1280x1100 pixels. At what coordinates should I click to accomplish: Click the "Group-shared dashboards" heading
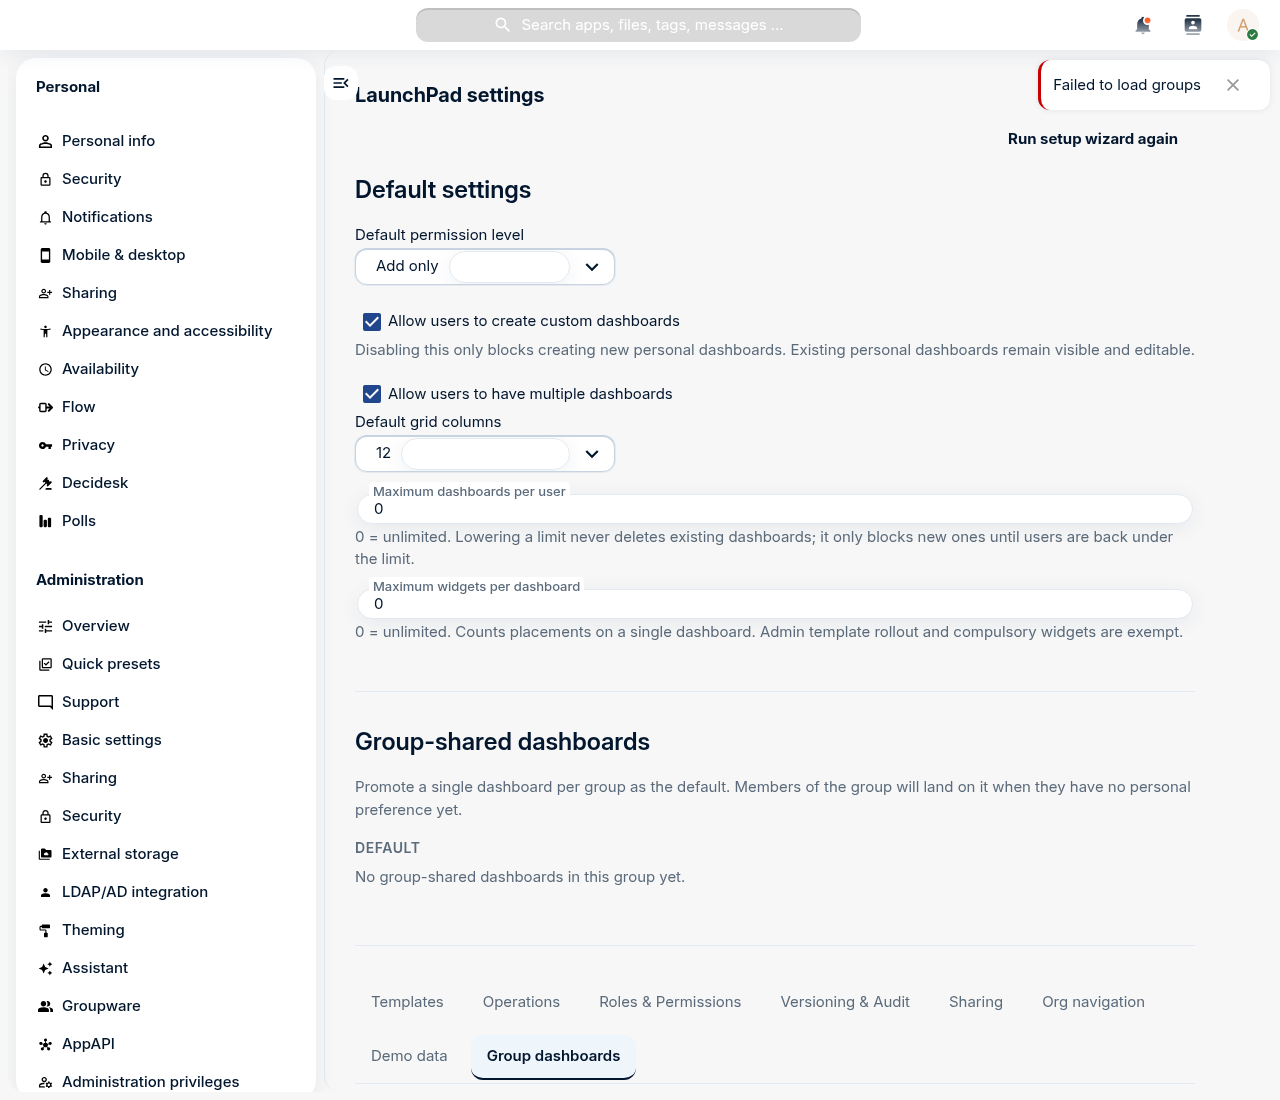tap(502, 742)
